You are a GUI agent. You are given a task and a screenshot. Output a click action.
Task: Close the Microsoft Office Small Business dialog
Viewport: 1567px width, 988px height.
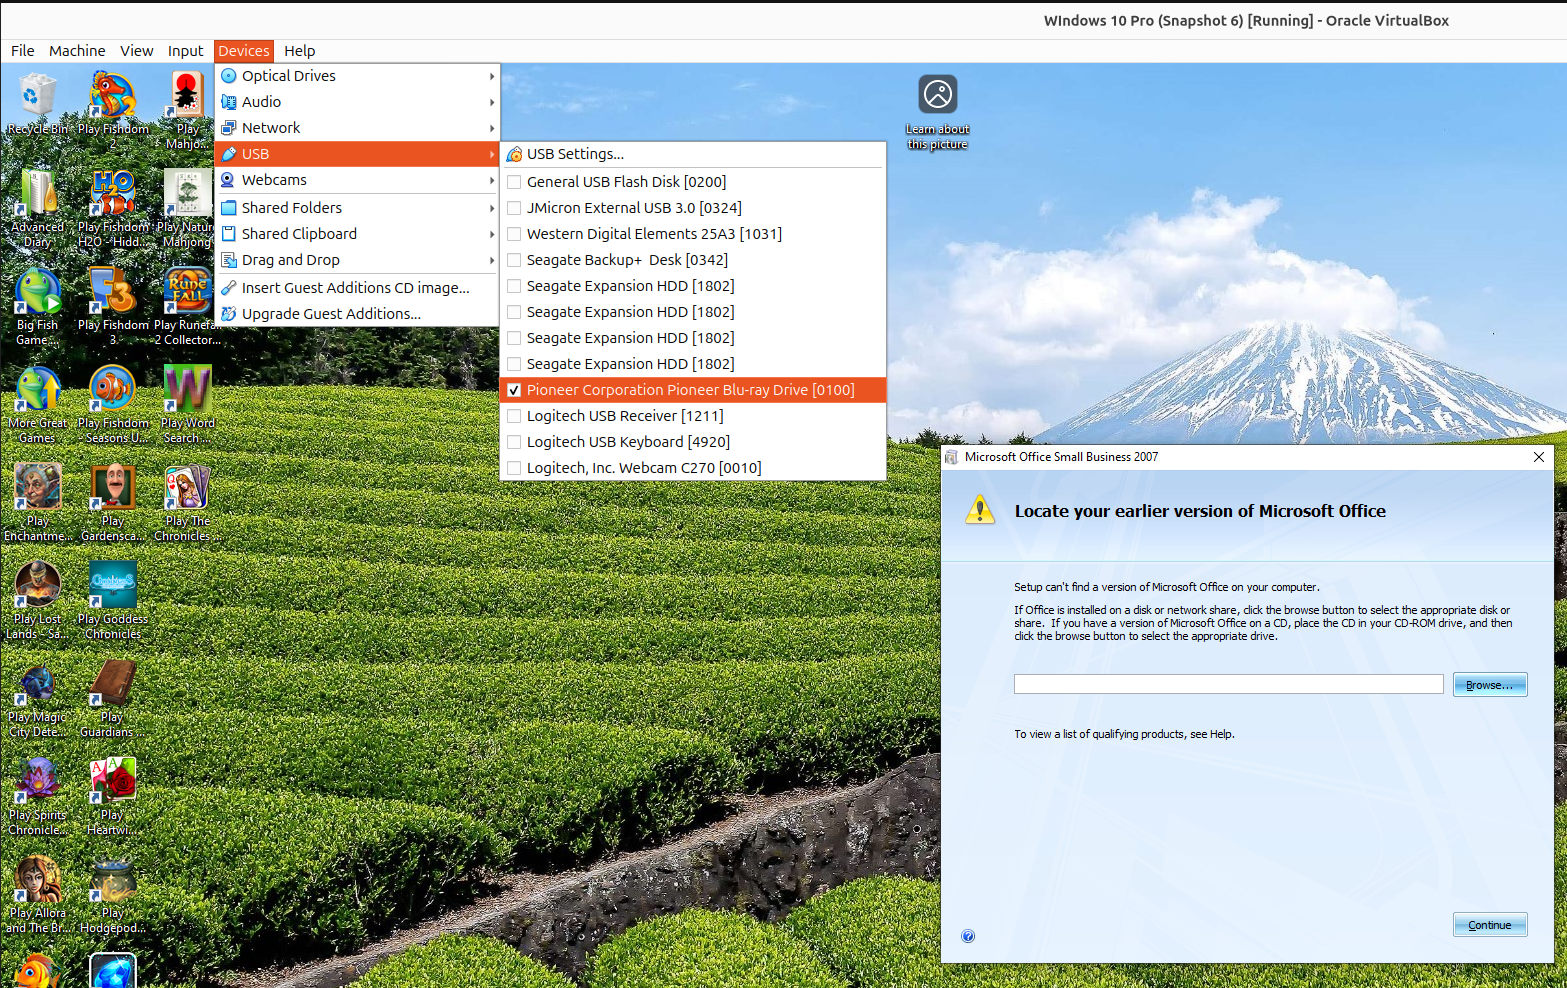[1538, 457]
